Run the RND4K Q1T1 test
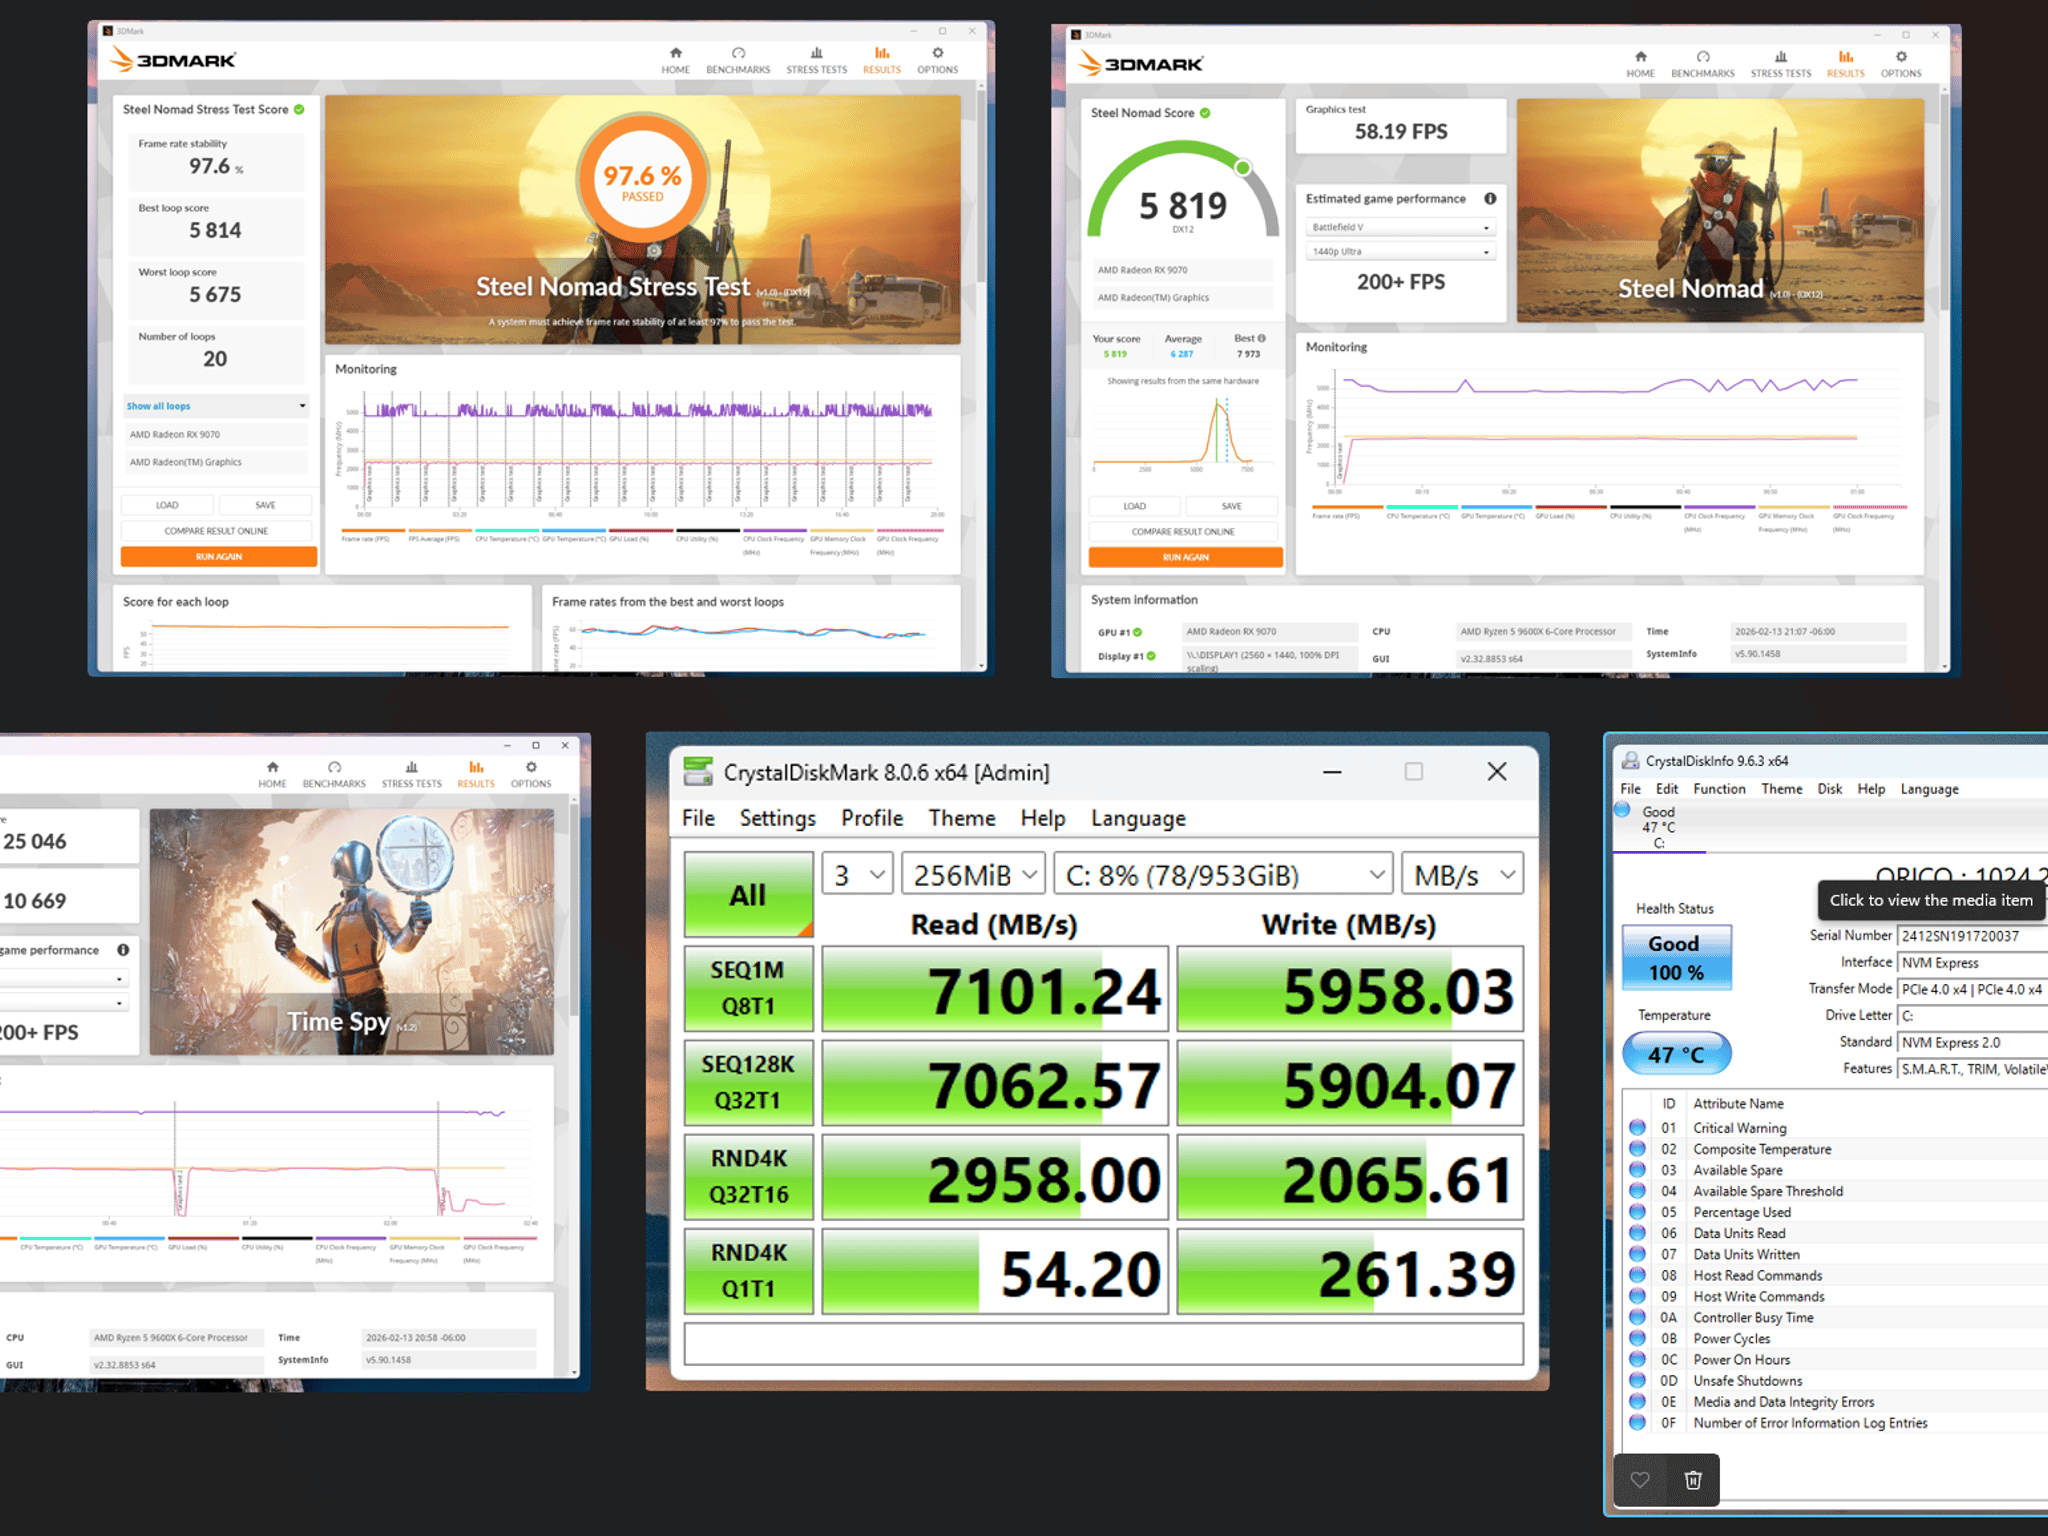The height and width of the screenshot is (1536, 2048). [748, 1270]
